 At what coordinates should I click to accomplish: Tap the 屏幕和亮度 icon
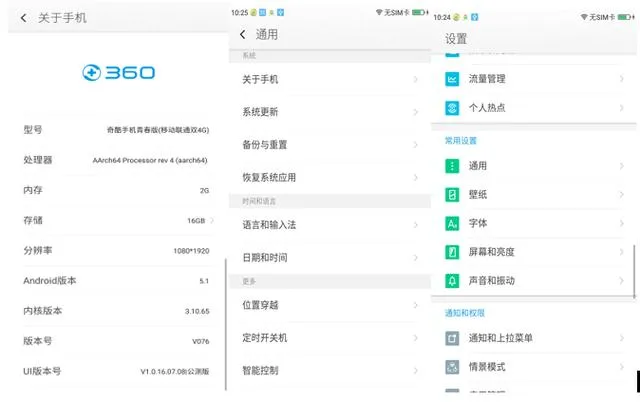pyautogui.click(x=452, y=252)
